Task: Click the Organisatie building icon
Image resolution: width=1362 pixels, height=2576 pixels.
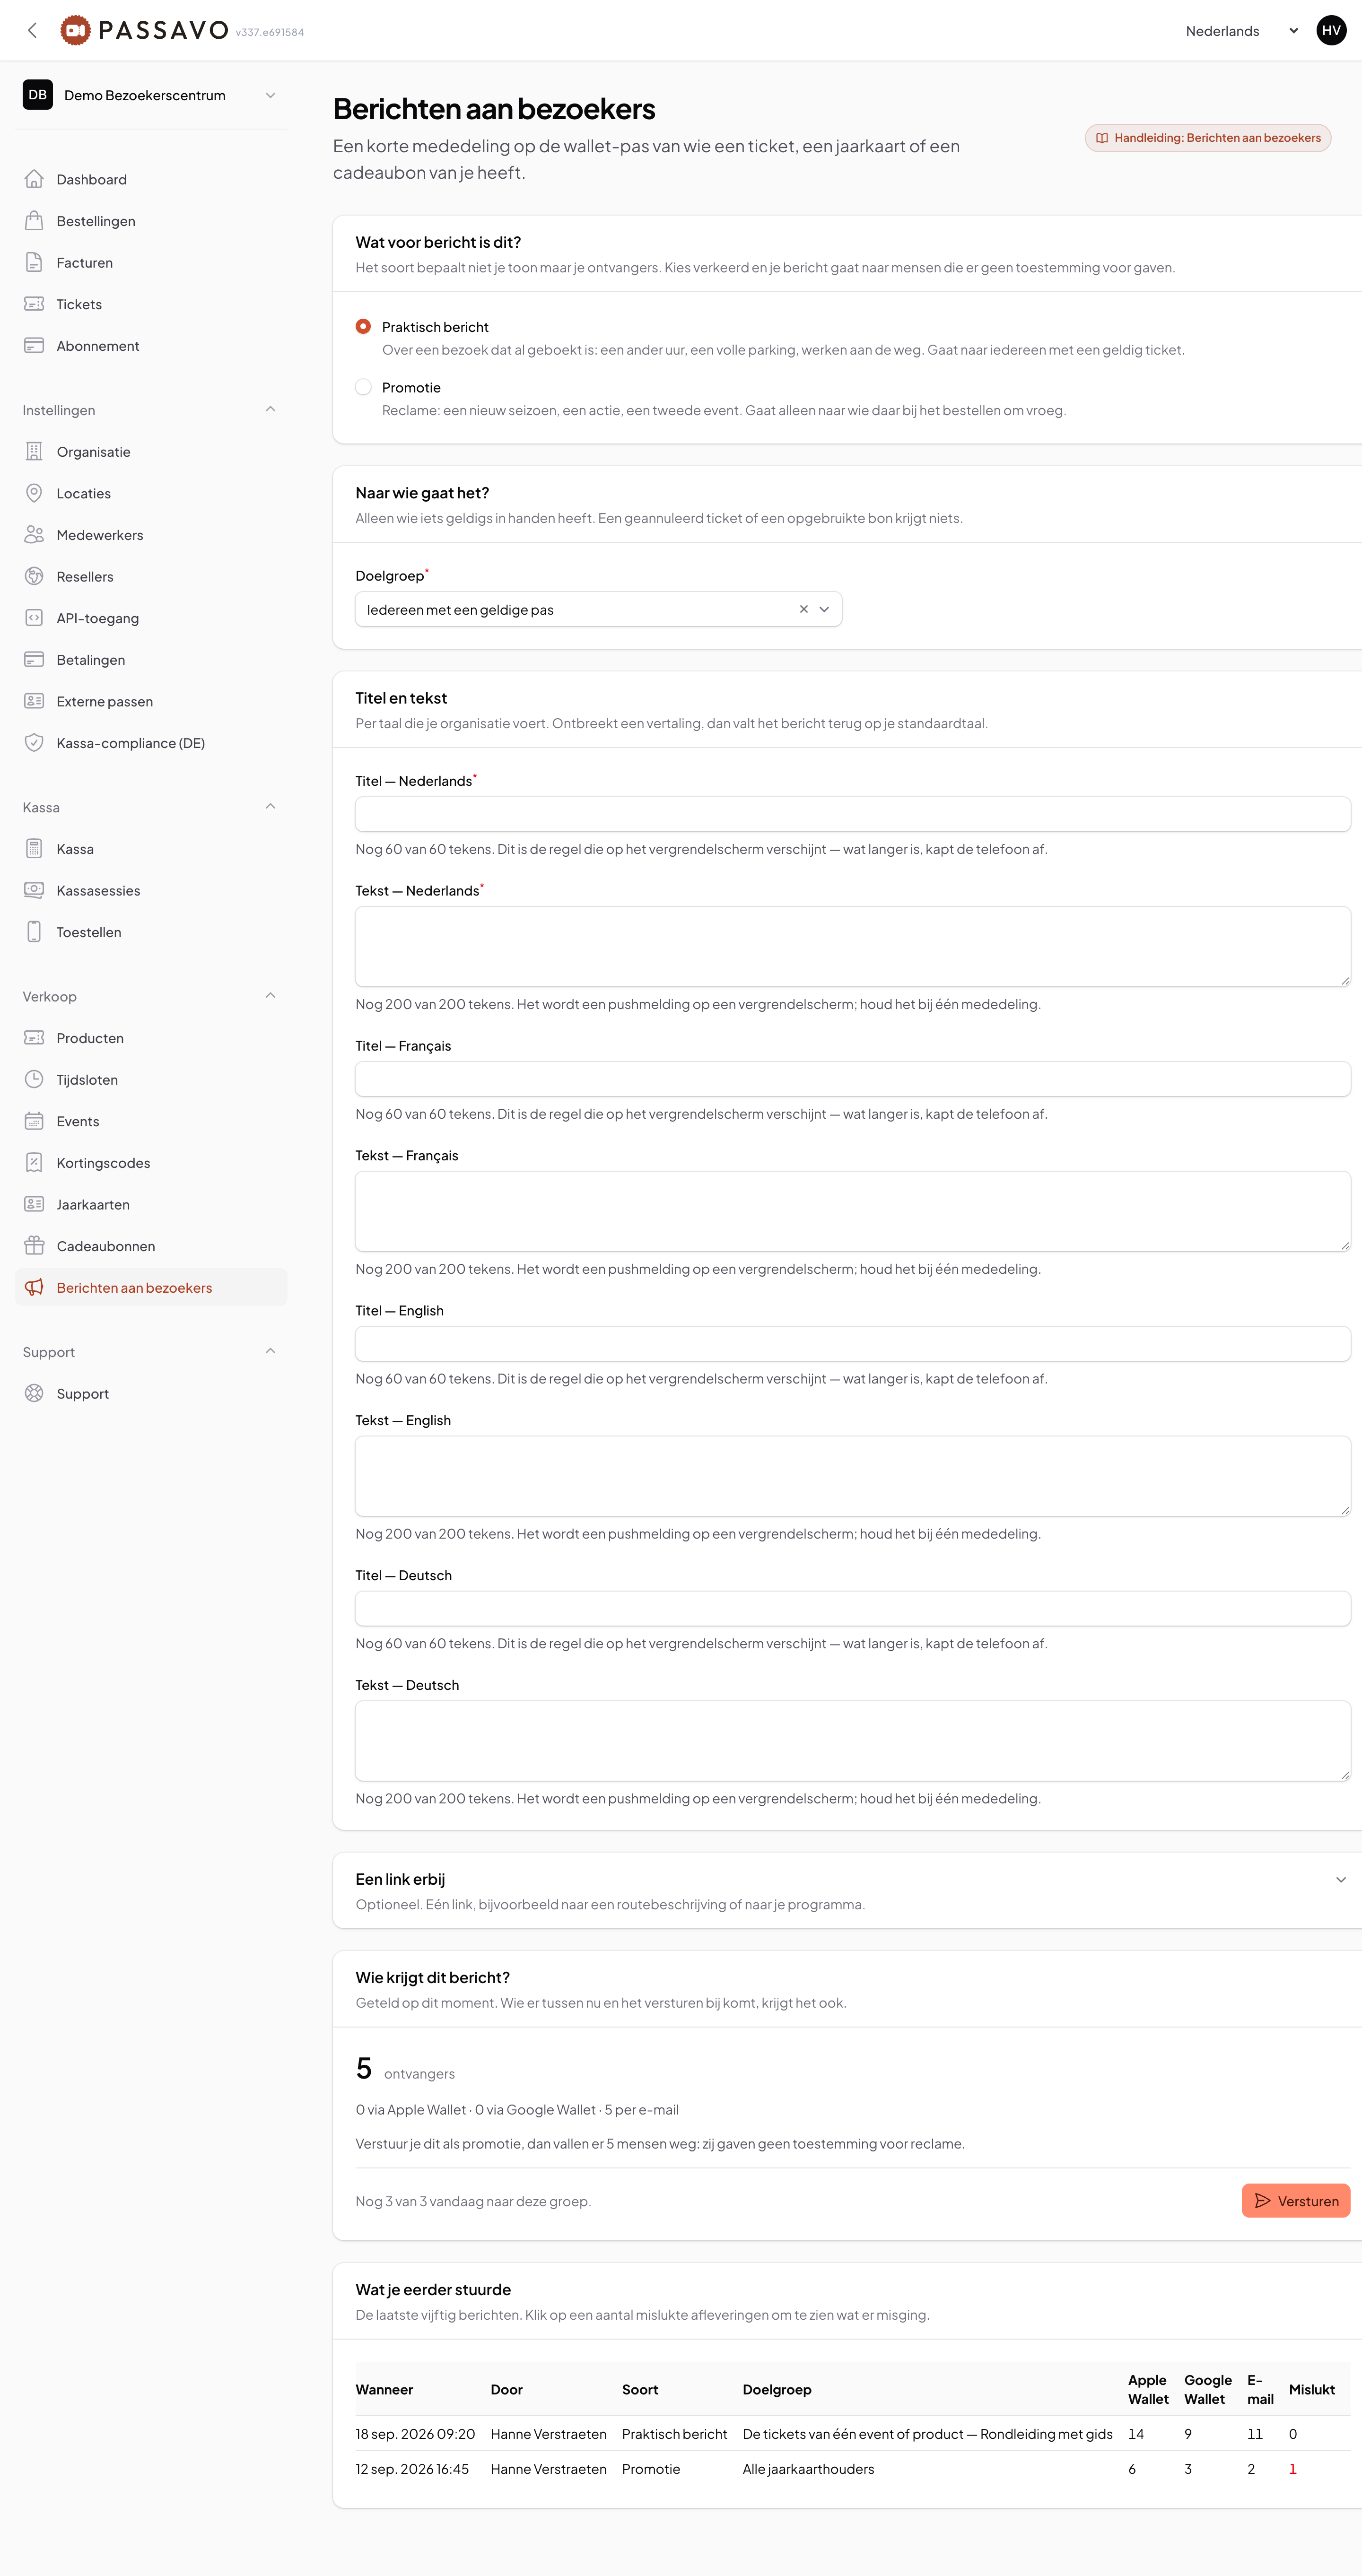Action: pos(34,452)
